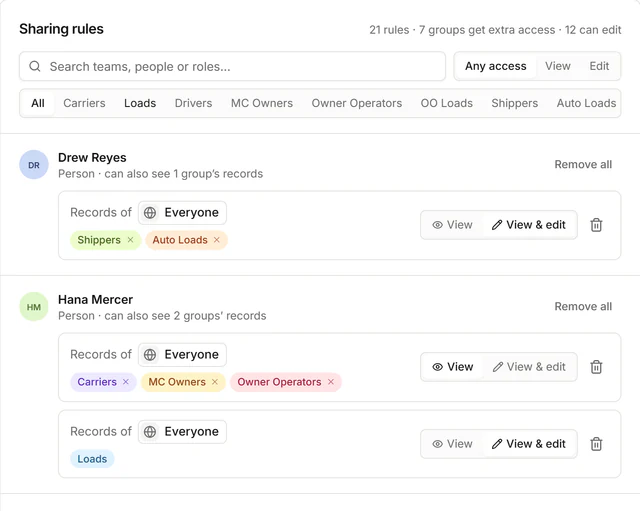
Task: Open the Everyone selector in Hana Mercer's Carriers rule
Action: [182, 355]
